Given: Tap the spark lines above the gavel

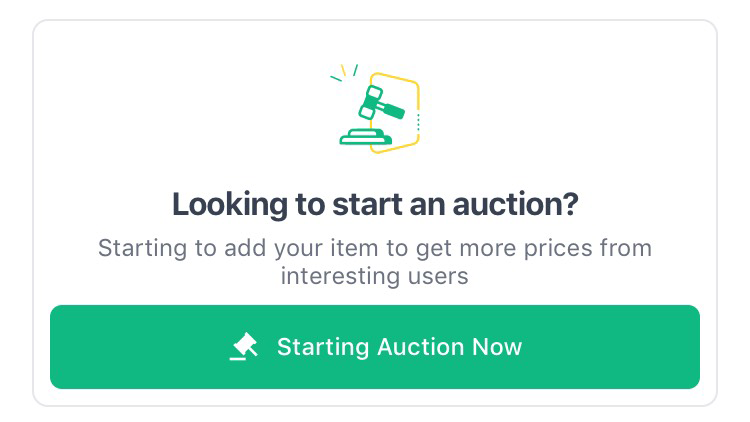Looking at the screenshot, I should [344, 72].
